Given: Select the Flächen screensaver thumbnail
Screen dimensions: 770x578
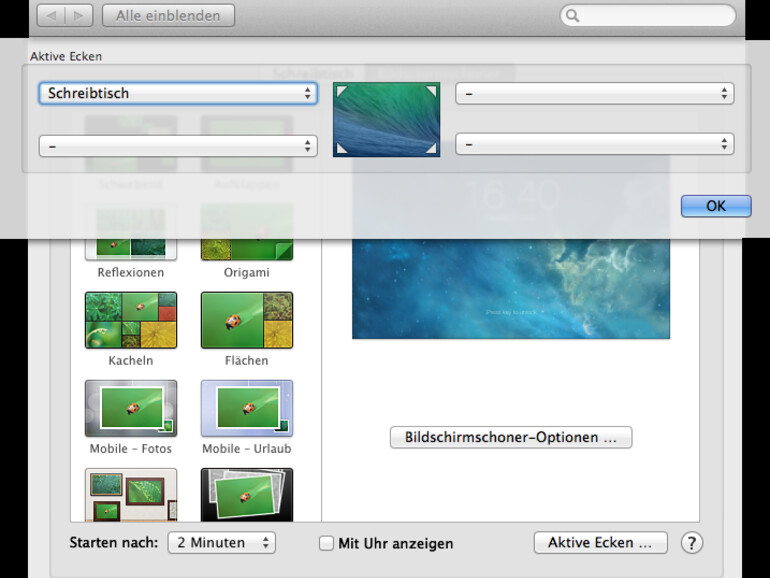Looking at the screenshot, I should (x=247, y=320).
